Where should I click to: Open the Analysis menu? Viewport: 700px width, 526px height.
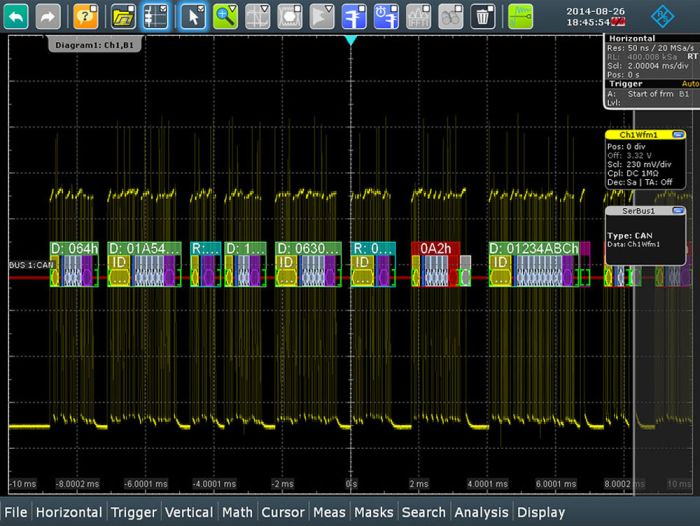481,512
